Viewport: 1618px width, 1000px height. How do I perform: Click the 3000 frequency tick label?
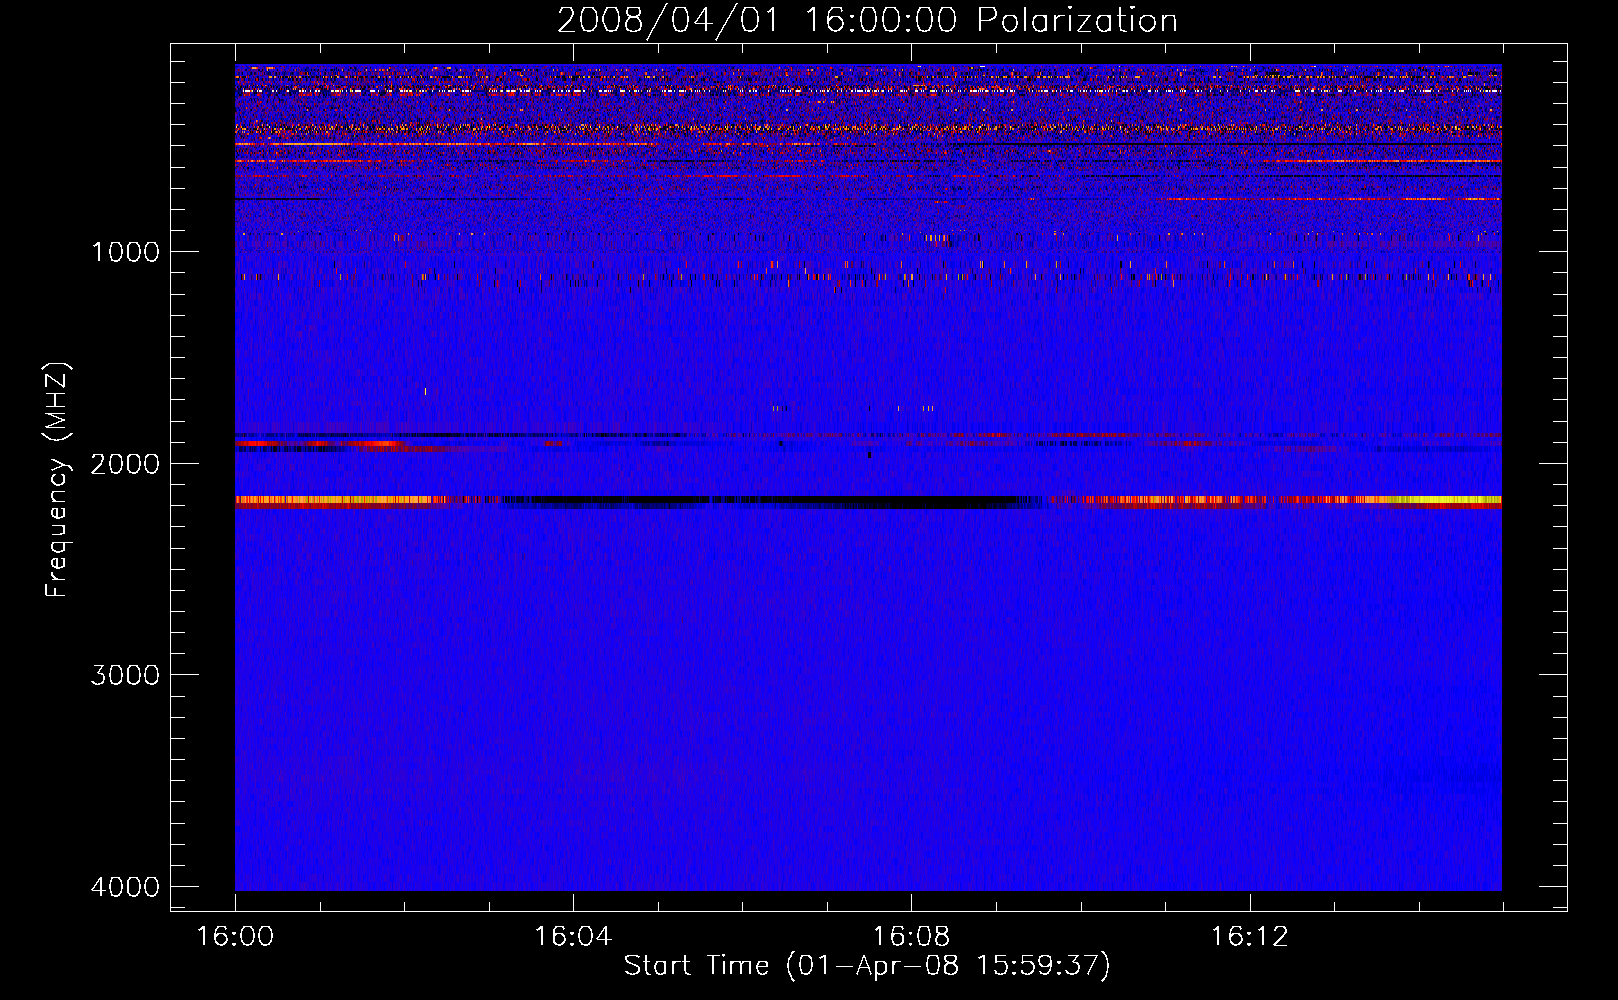tap(125, 675)
